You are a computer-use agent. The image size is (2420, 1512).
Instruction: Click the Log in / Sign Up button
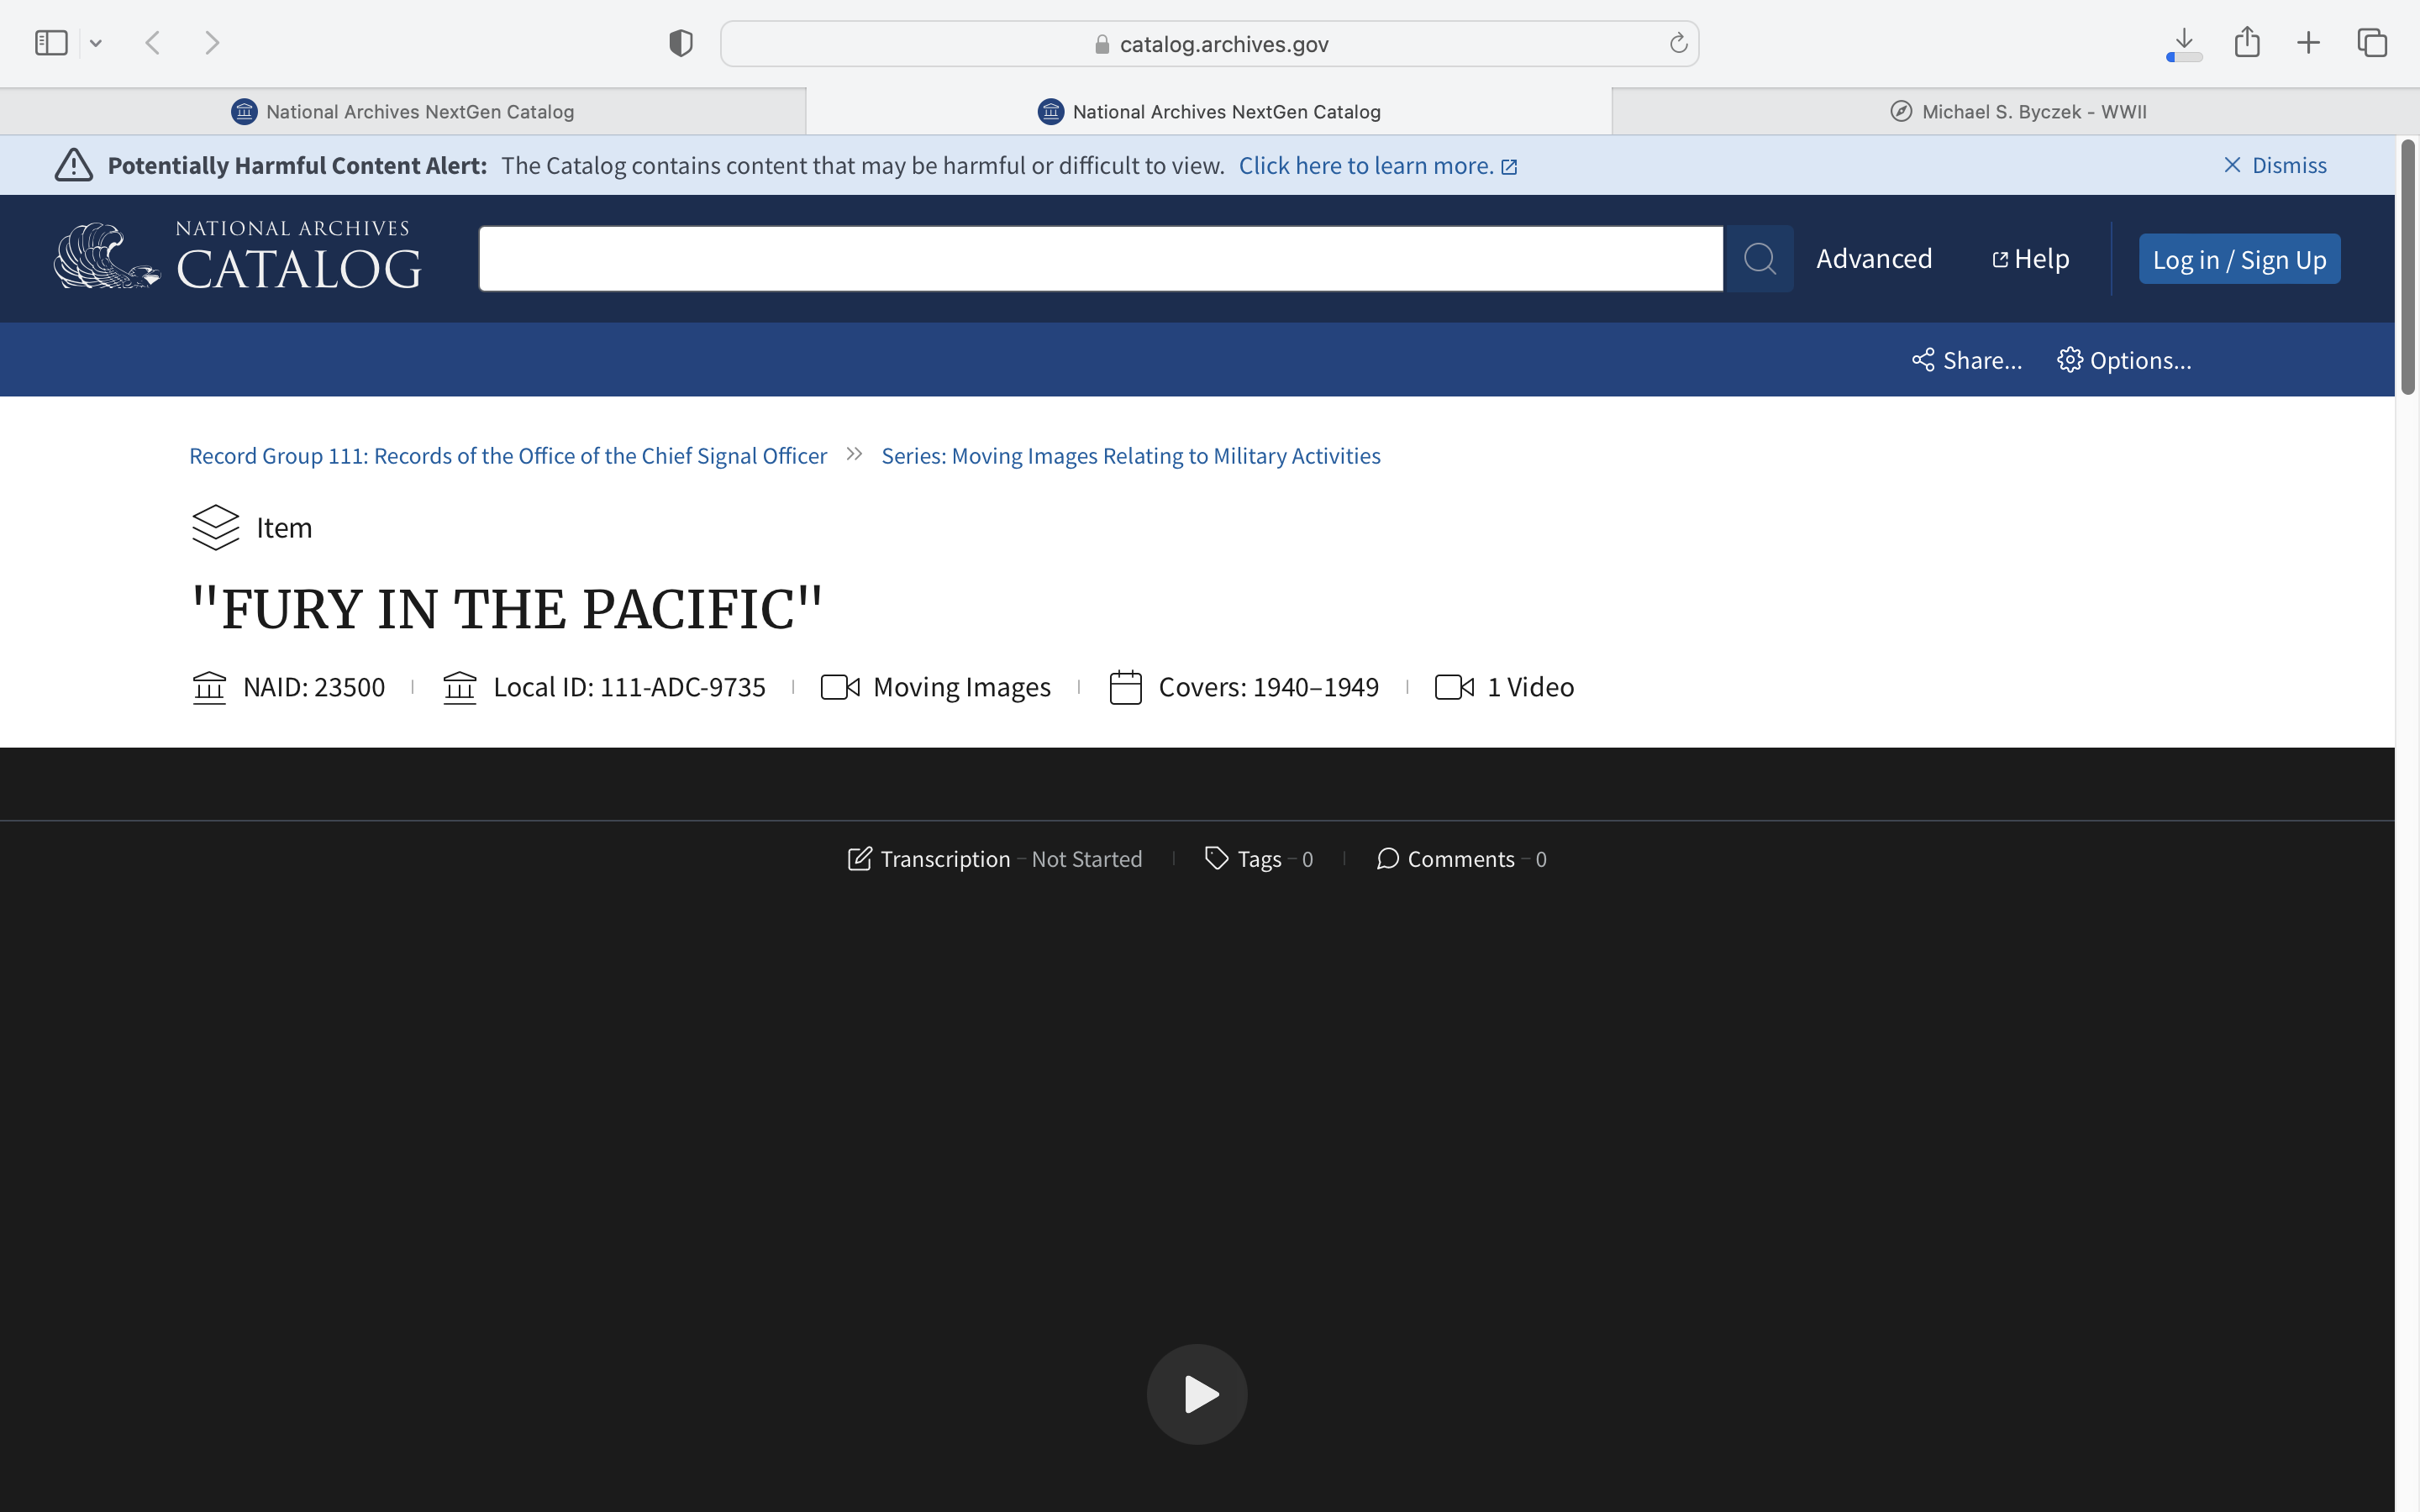coord(2239,259)
